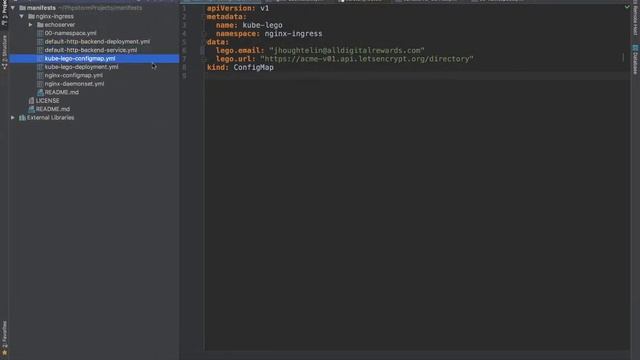The width and height of the screenshot is (640, 360).
Task: Select 00-namespace.yml in the project tree
Action: [x=71, y=33]
